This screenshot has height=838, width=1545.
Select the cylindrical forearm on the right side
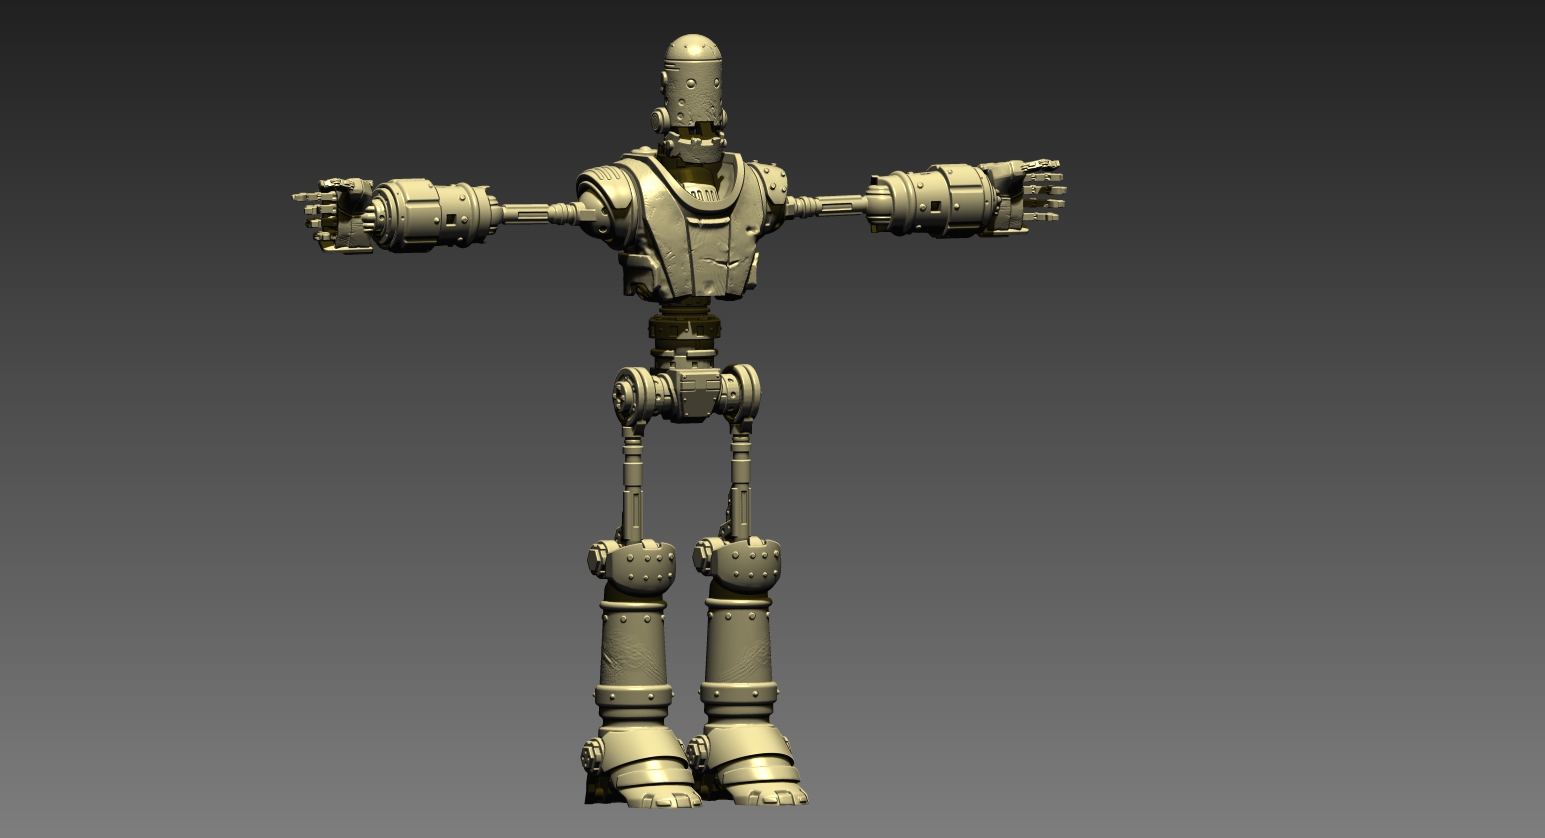pos(931,201)
